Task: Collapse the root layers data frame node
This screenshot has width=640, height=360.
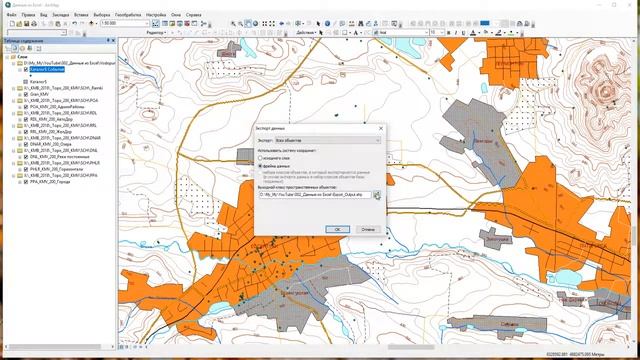Action: tap(7, 57)
